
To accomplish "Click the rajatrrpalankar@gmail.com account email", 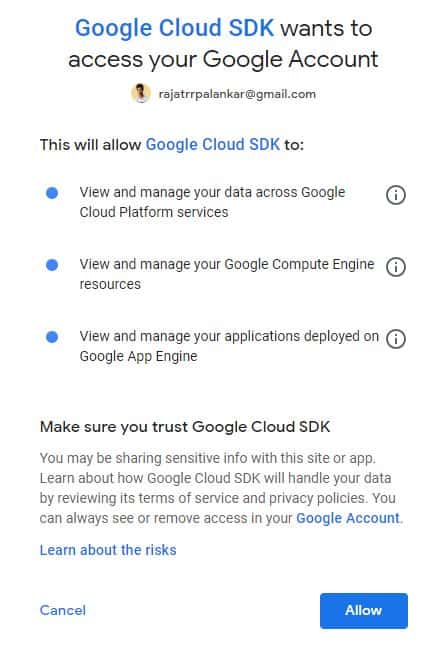I will click(237, 94).
